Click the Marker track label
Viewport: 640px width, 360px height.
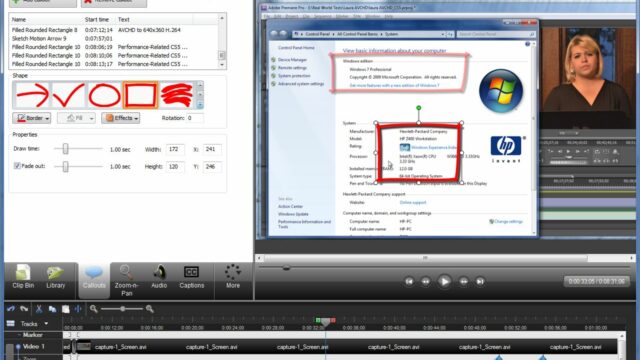click(33, 335)
